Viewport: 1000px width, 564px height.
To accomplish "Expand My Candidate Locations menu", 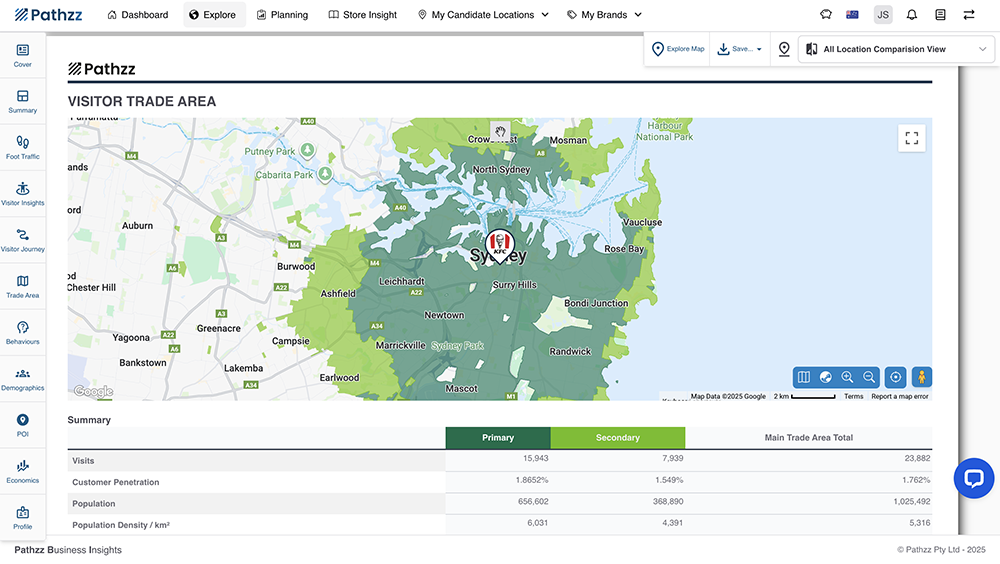I will 483,15.
